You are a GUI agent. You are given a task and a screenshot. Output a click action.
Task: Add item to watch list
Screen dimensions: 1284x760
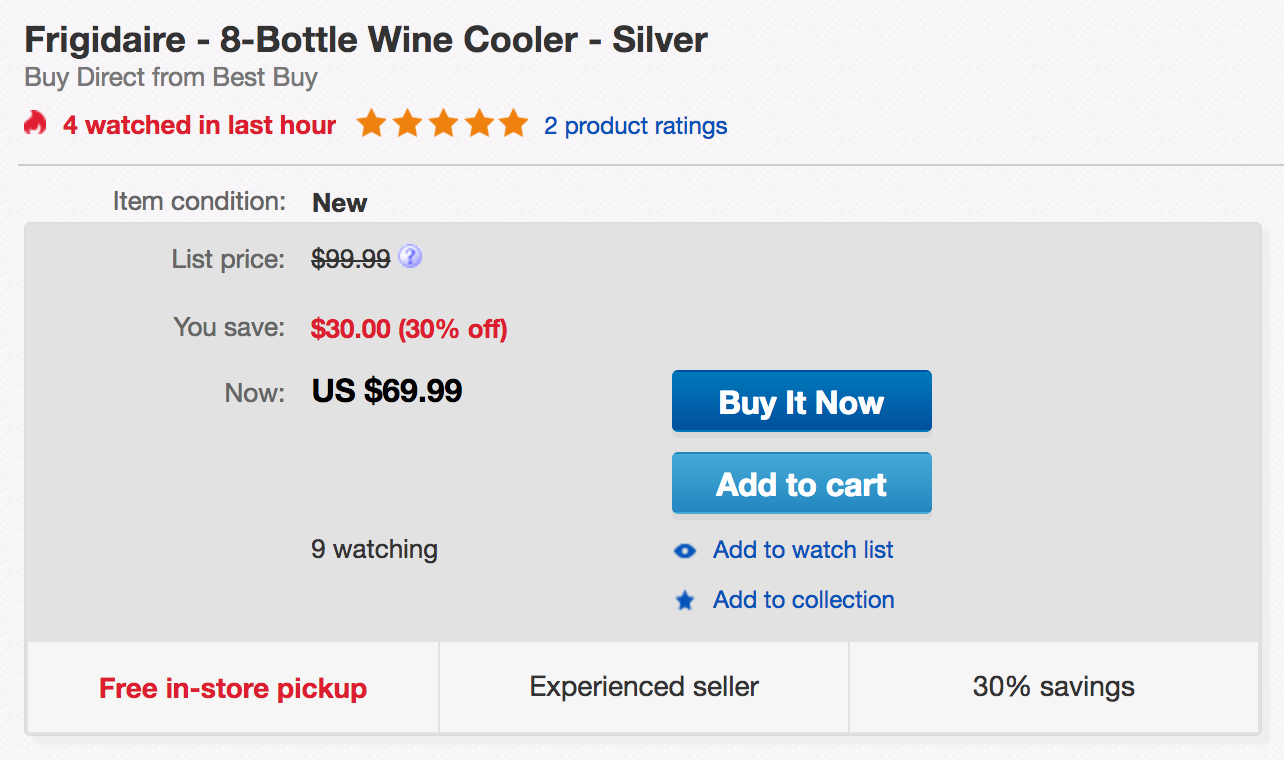803,550
